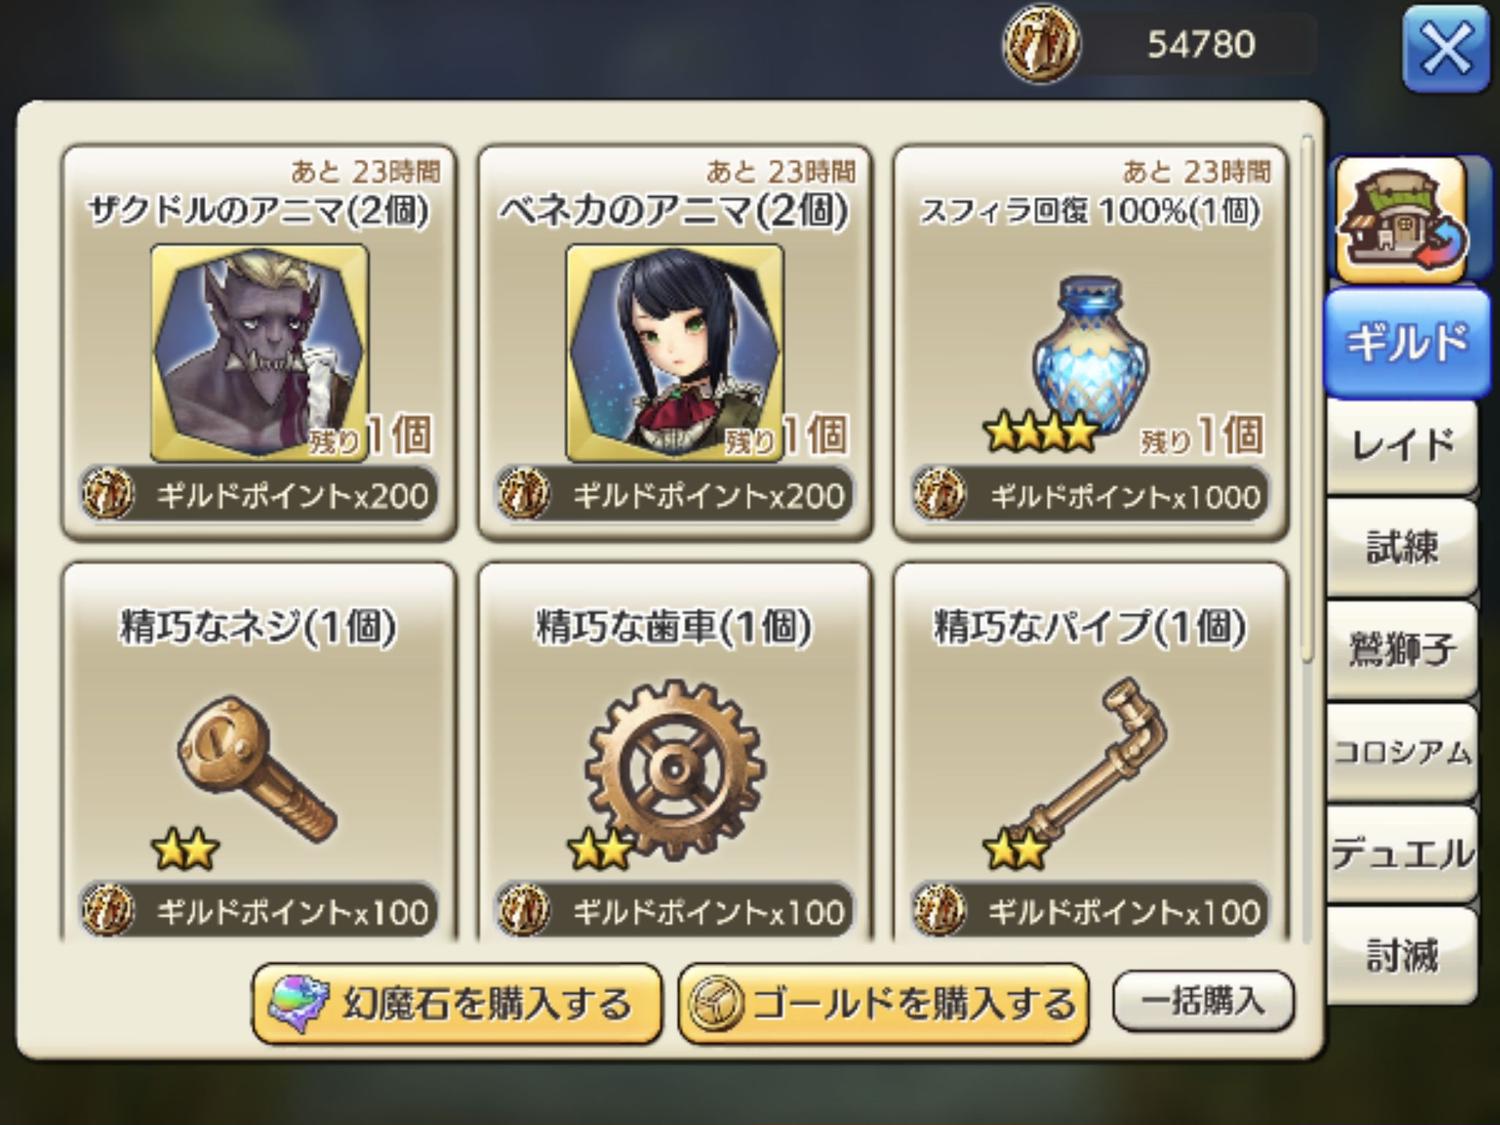Select the Zakdoru anima portrait icon
Viewport: 1500px width, 1125px height.
pyautogui.click(x=260, y=353)
